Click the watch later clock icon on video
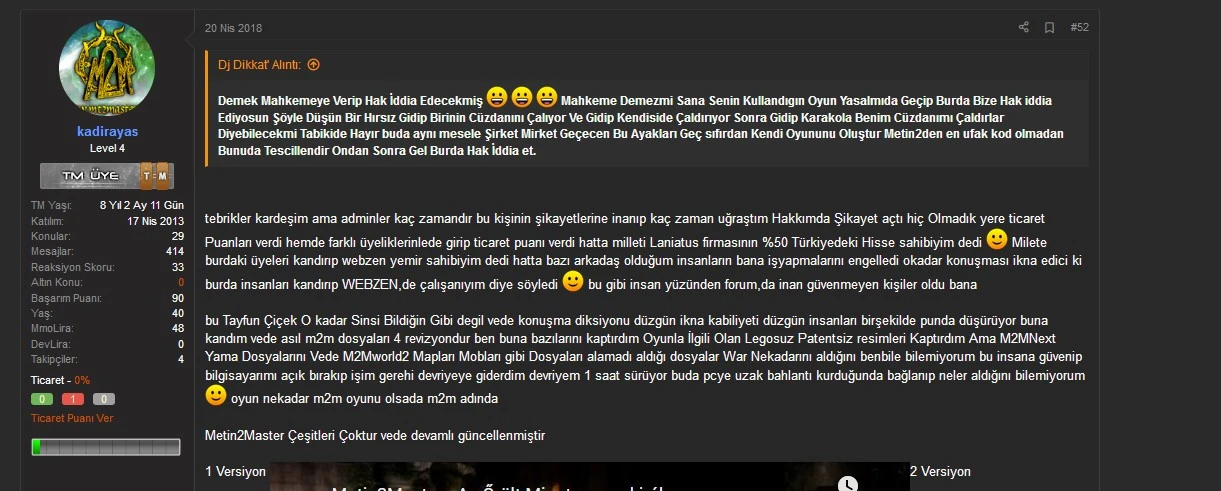The width and height of the screenshot is (1221, 491). click(848, 484)
